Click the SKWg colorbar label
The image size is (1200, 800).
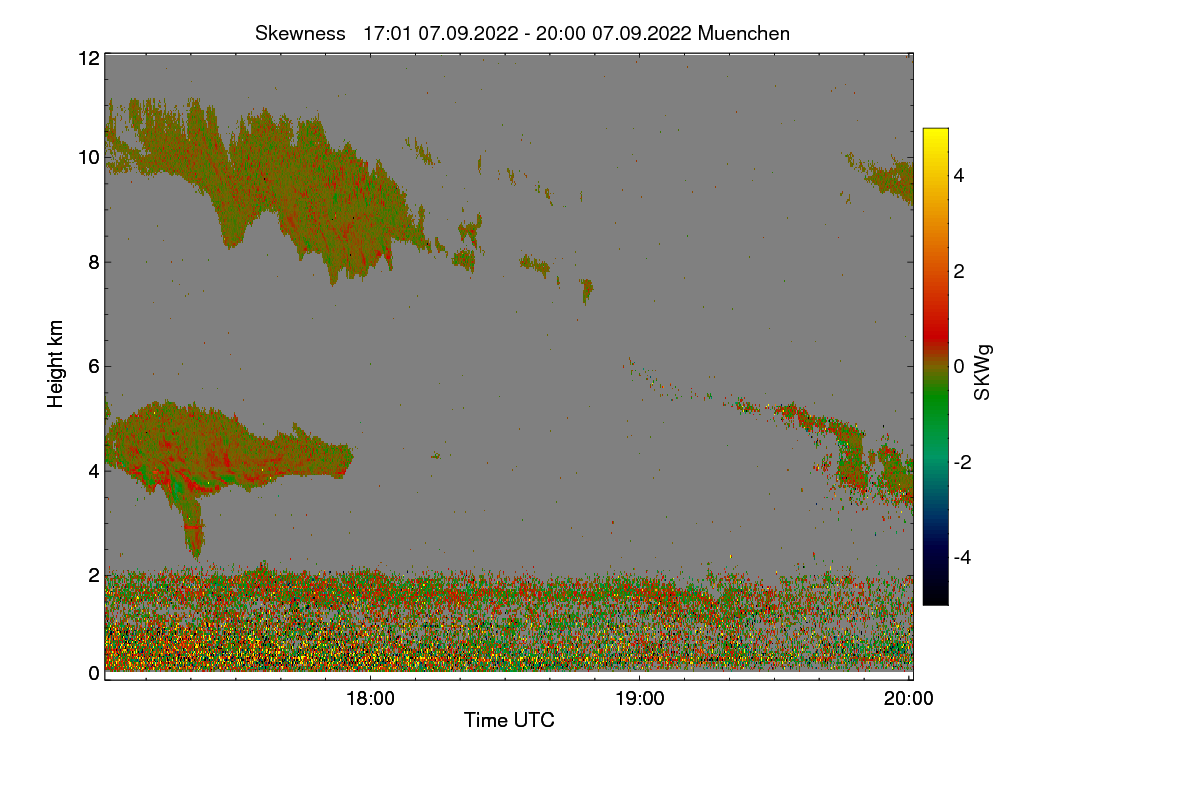pyautogui.click(x=982, y=373)
